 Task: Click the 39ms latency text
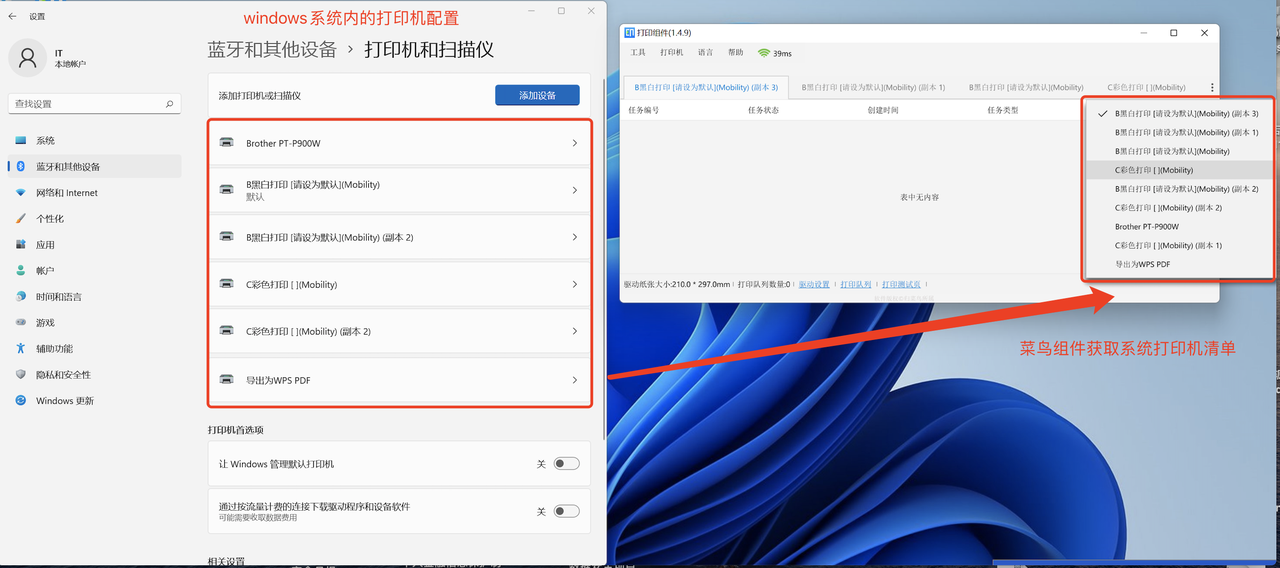(783, 54)
